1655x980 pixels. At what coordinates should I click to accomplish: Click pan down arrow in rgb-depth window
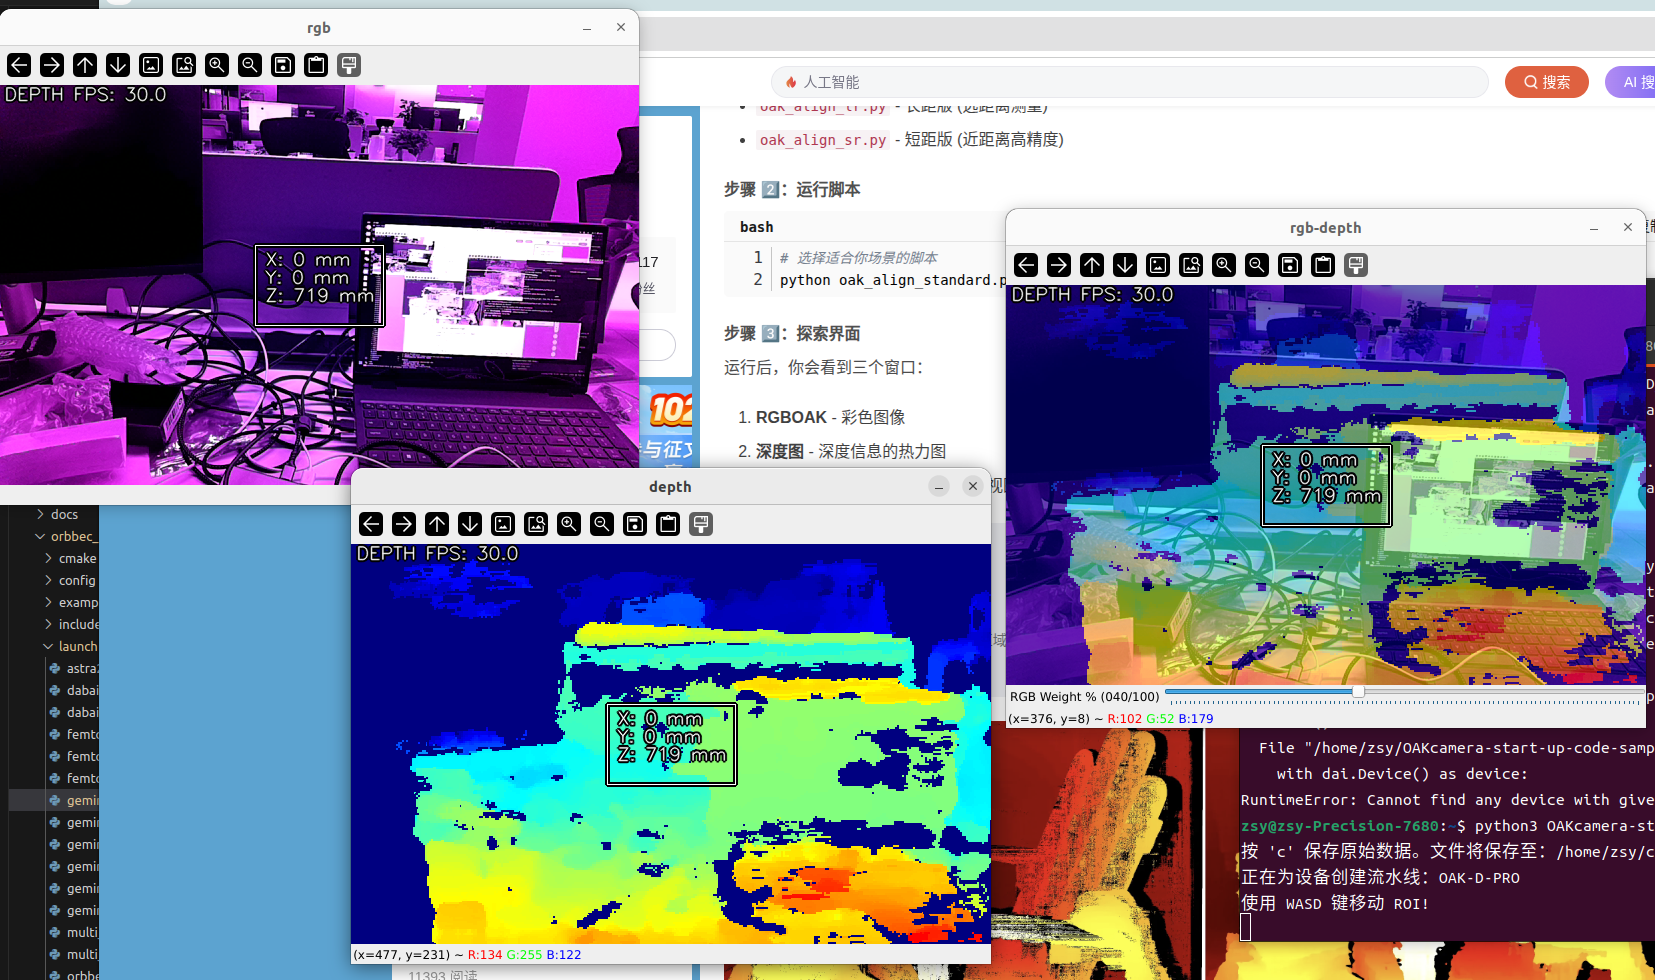click(x=1125, y=265)
